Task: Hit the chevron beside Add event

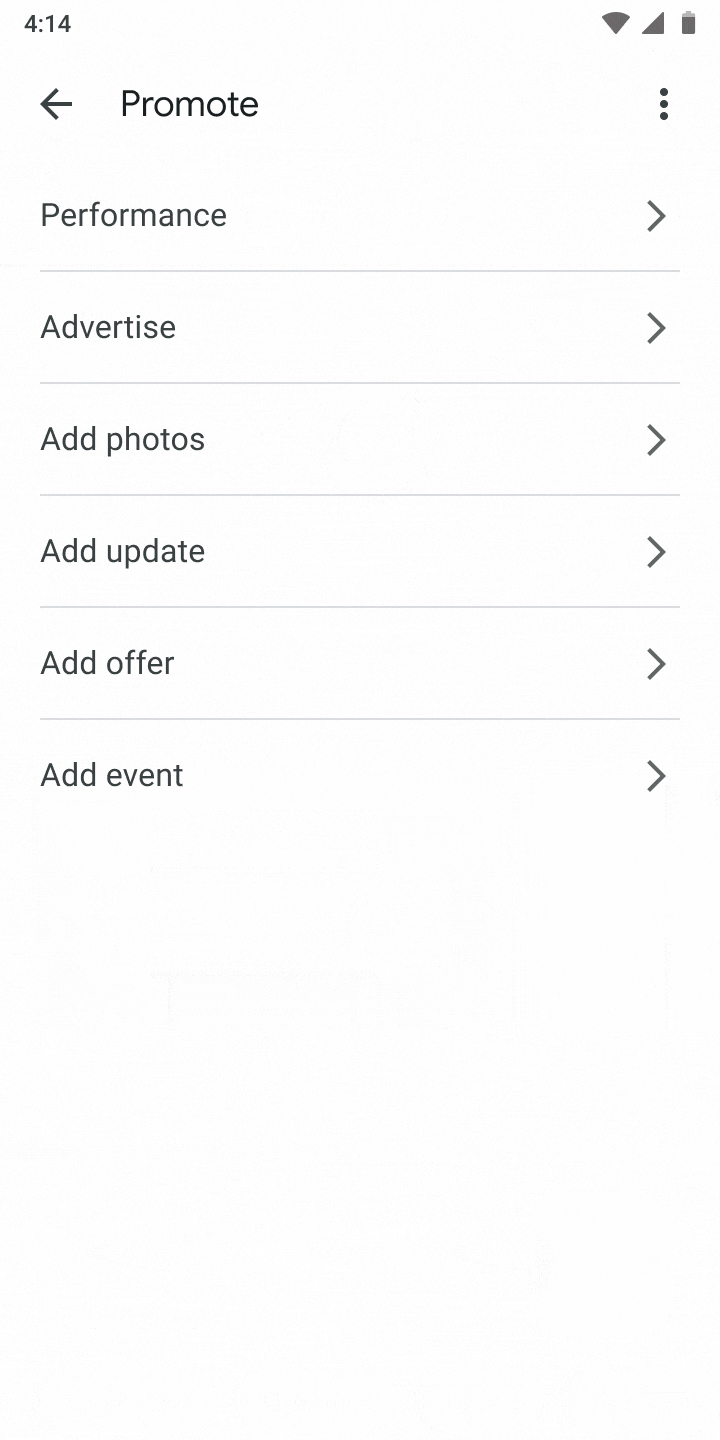Action: click(x=656, y=776)
